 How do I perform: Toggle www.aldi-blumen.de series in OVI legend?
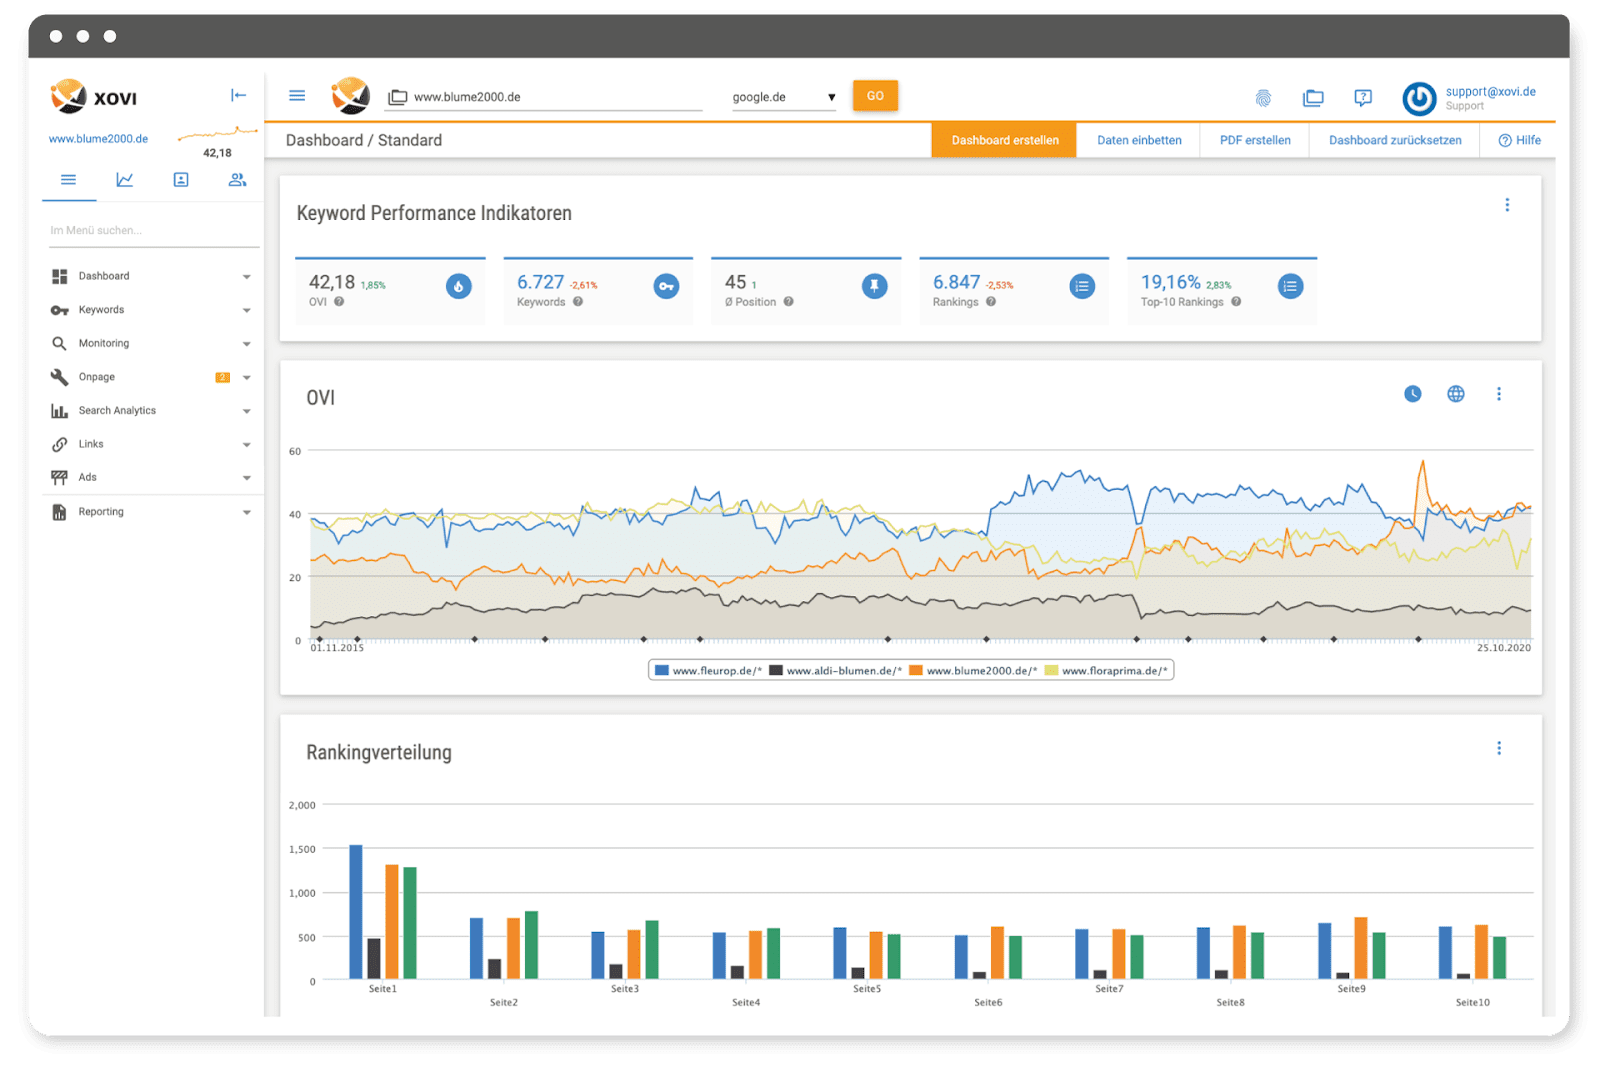pyautogui.click(x=835, y=671)
